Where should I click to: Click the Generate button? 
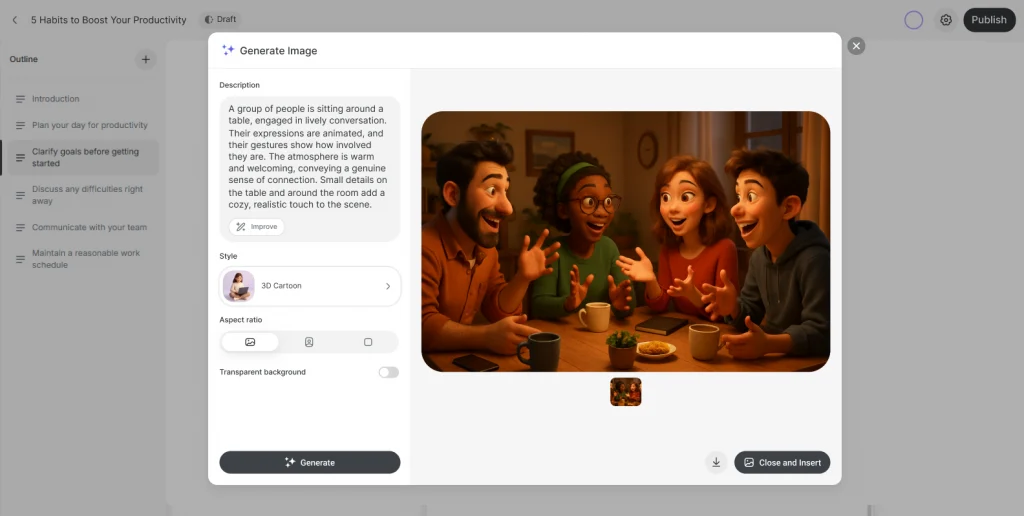[310, 462]
